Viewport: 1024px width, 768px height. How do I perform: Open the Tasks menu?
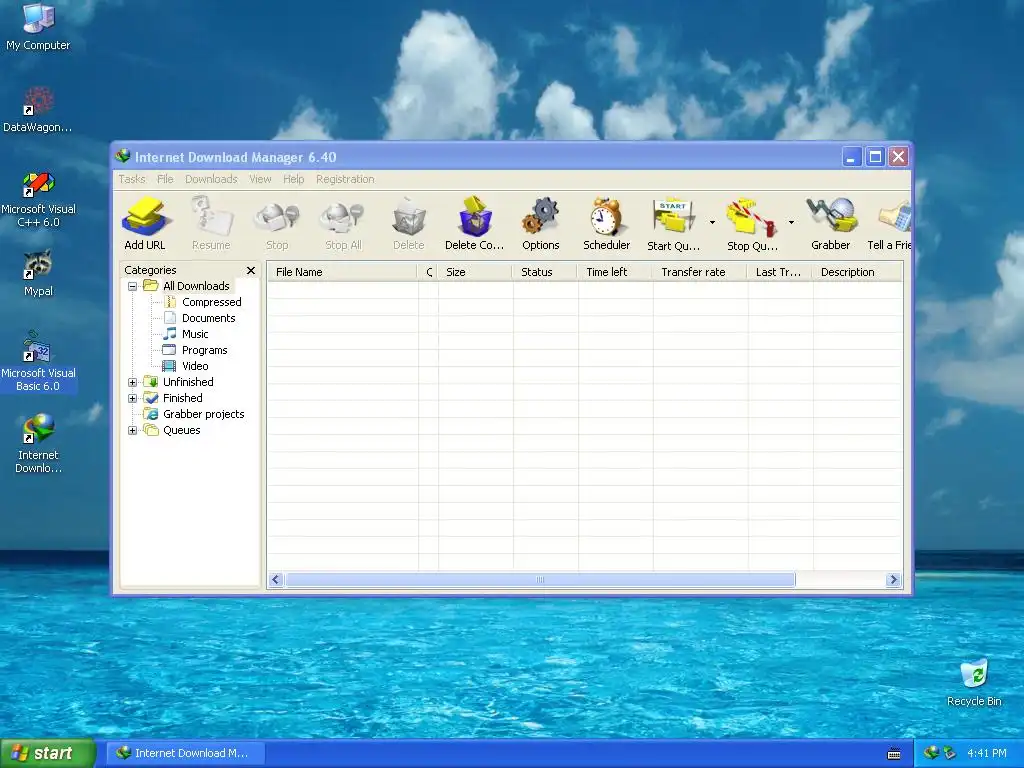132,179
